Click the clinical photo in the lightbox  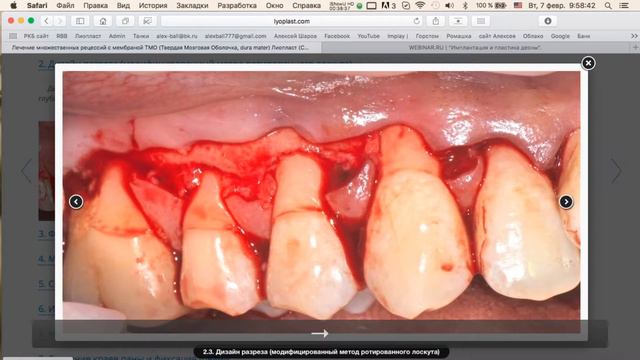[x=321, y=202]
